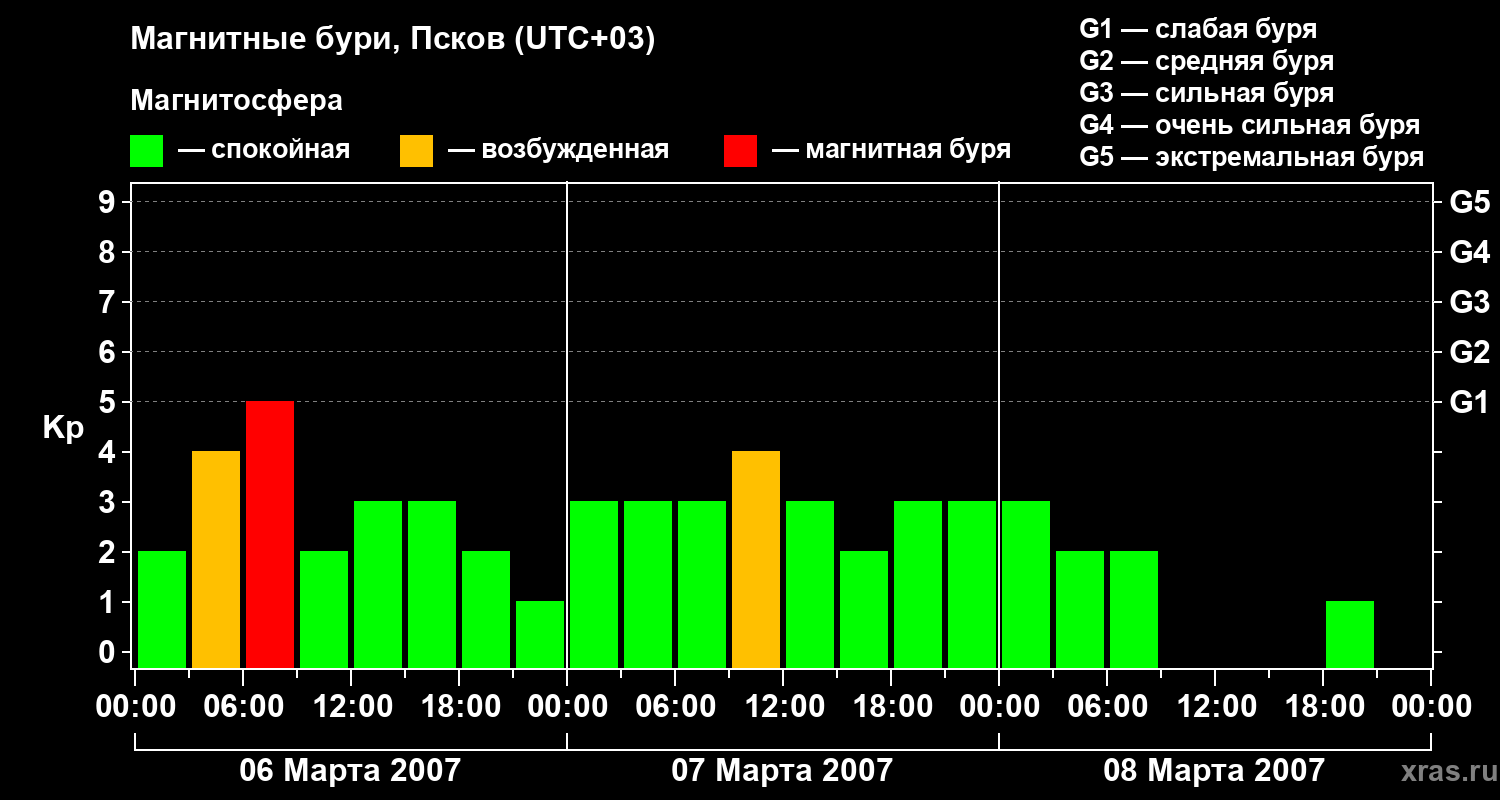Click the 'G5' label on the right axis
The image size is (1500, 800).
[x=1470, y=202]
